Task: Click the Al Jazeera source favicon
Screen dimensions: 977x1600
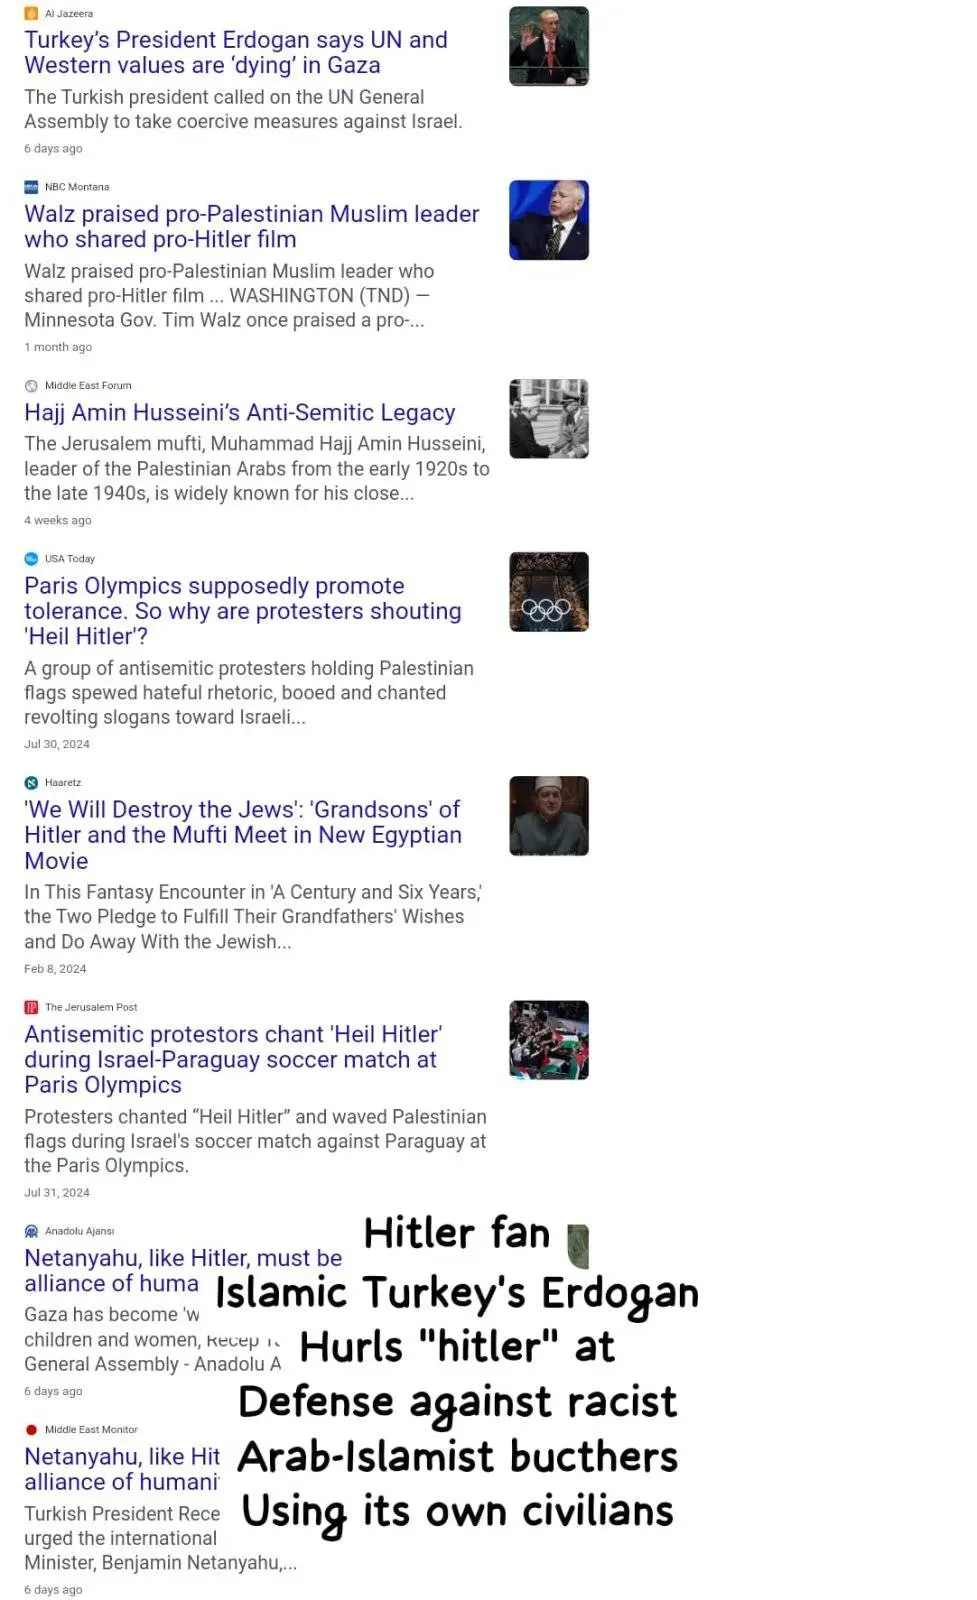Action: [31, 13]
